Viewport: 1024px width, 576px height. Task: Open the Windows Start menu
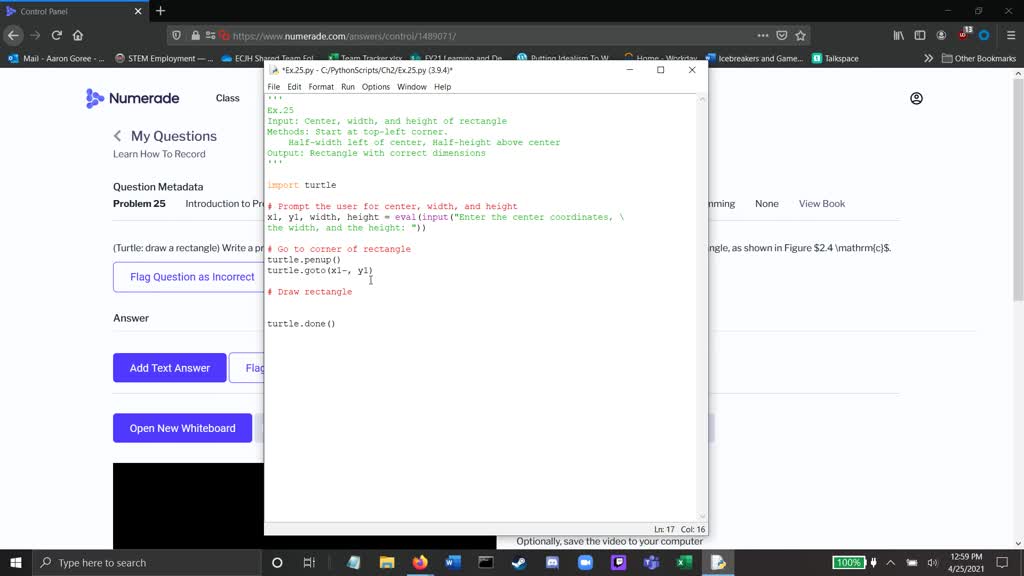click(16, 563)
